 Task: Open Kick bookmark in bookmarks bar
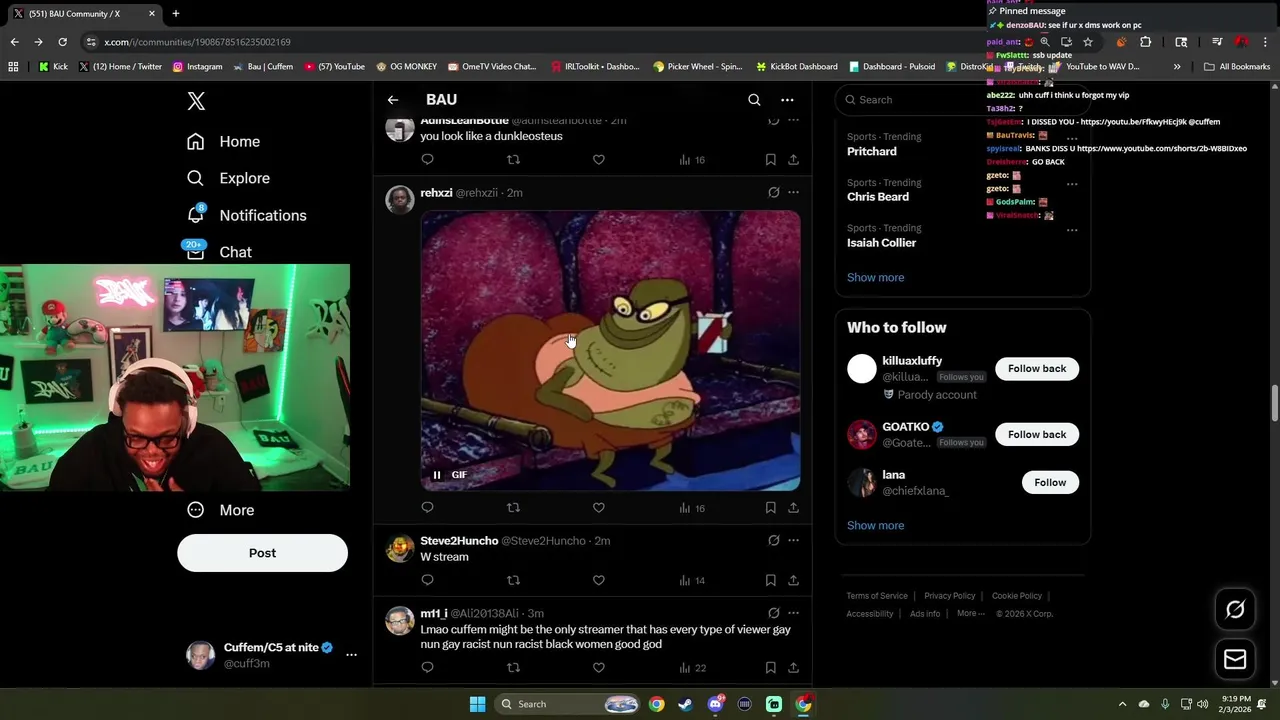coord(53,67)
